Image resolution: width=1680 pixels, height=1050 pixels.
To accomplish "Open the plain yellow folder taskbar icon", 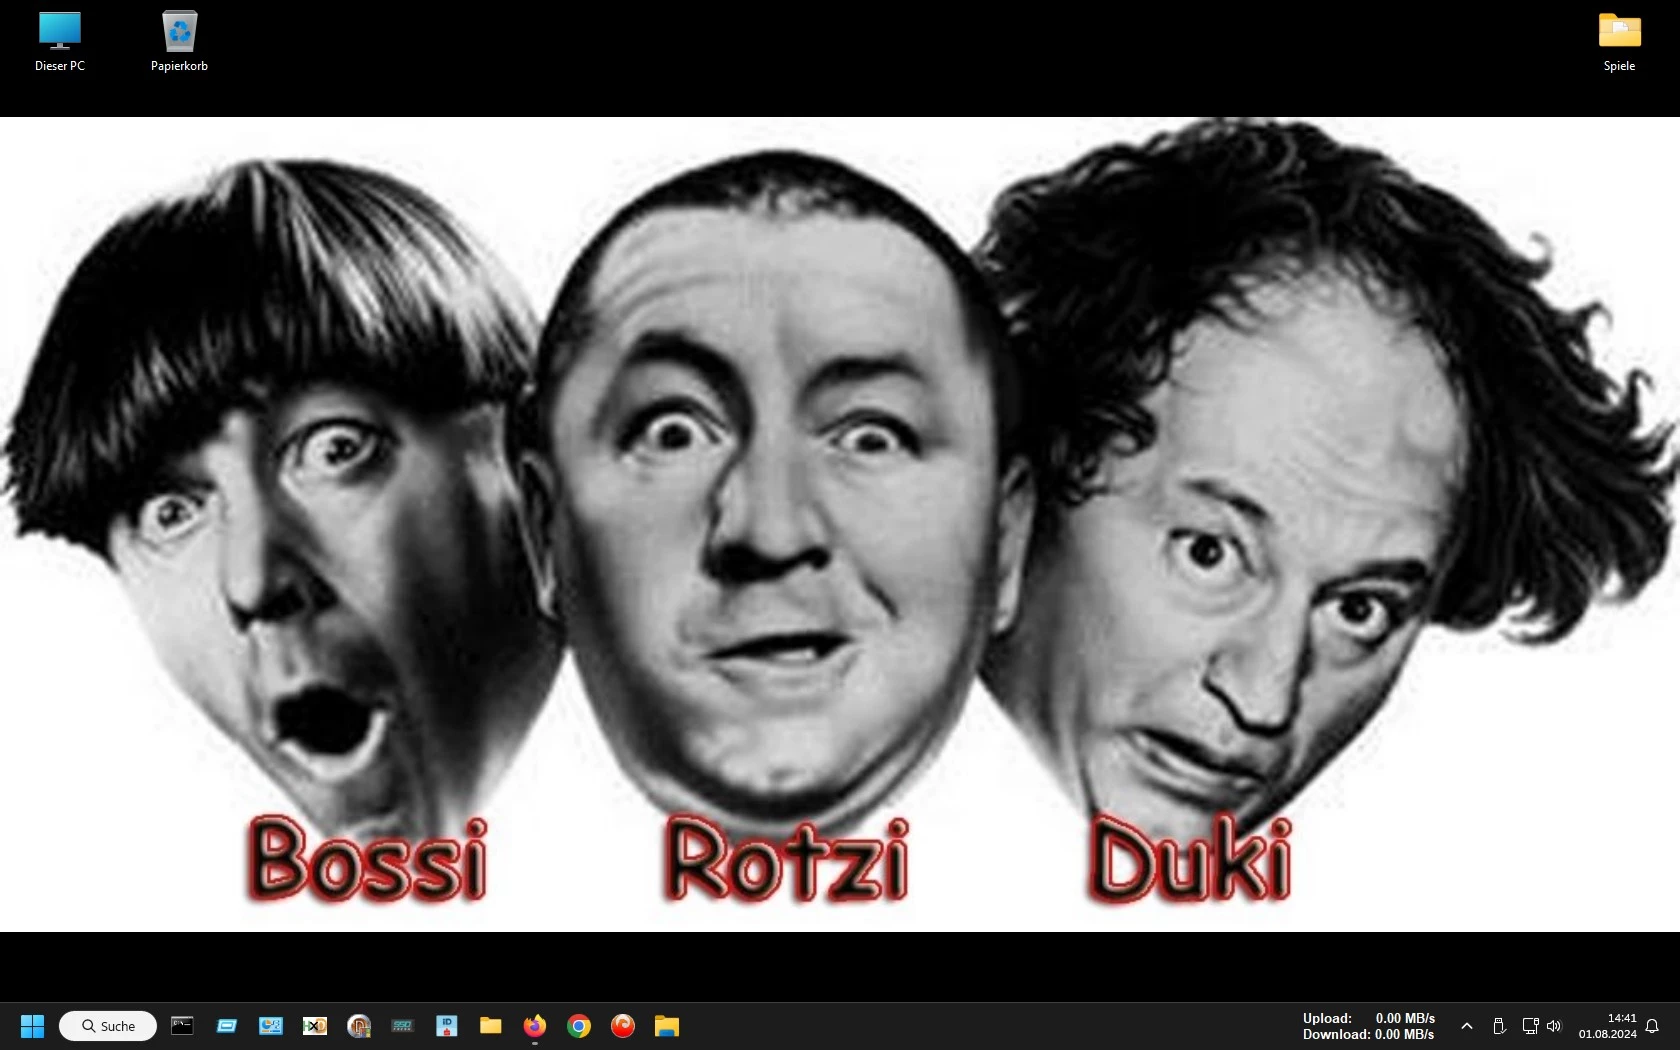I will coord(491,1026).
